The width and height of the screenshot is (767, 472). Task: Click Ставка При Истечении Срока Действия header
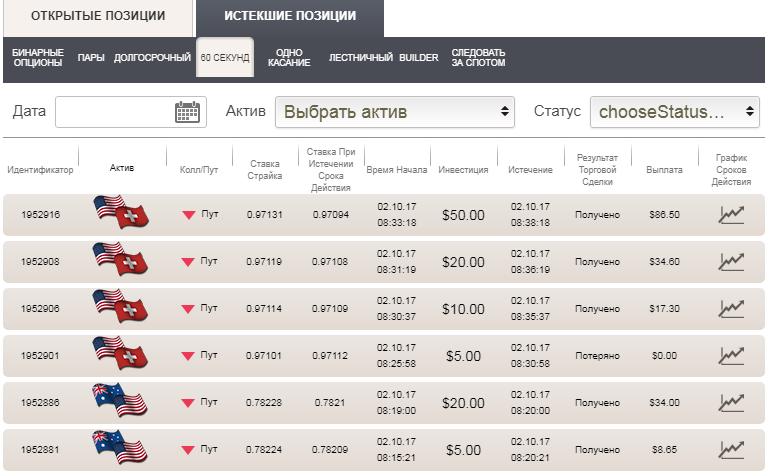point(331,170)
